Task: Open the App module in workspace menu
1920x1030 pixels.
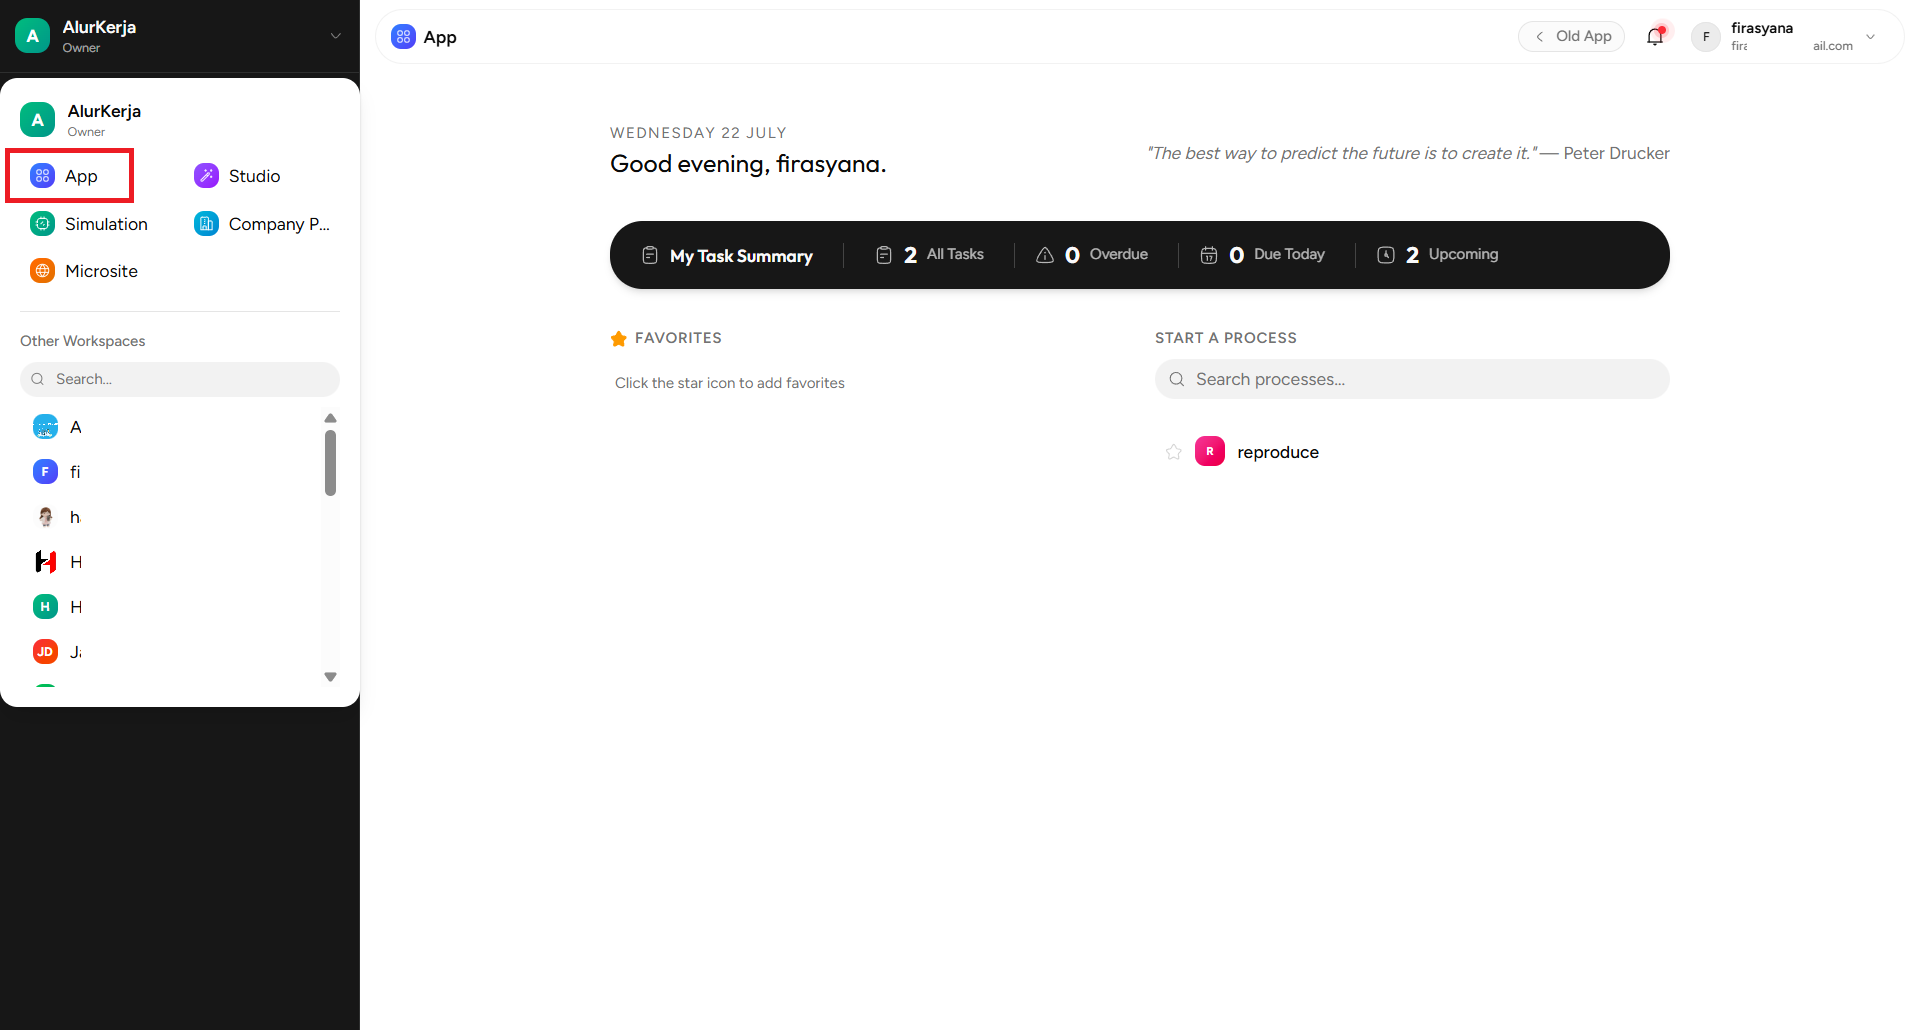Action: coord(69,176)
